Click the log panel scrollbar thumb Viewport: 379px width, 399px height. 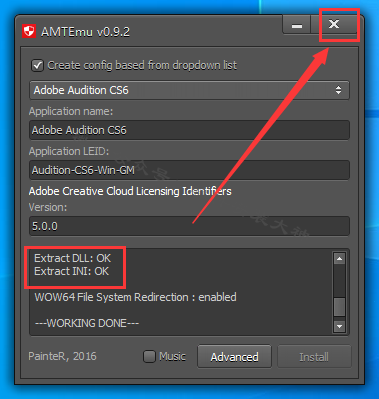click(339, 307)
